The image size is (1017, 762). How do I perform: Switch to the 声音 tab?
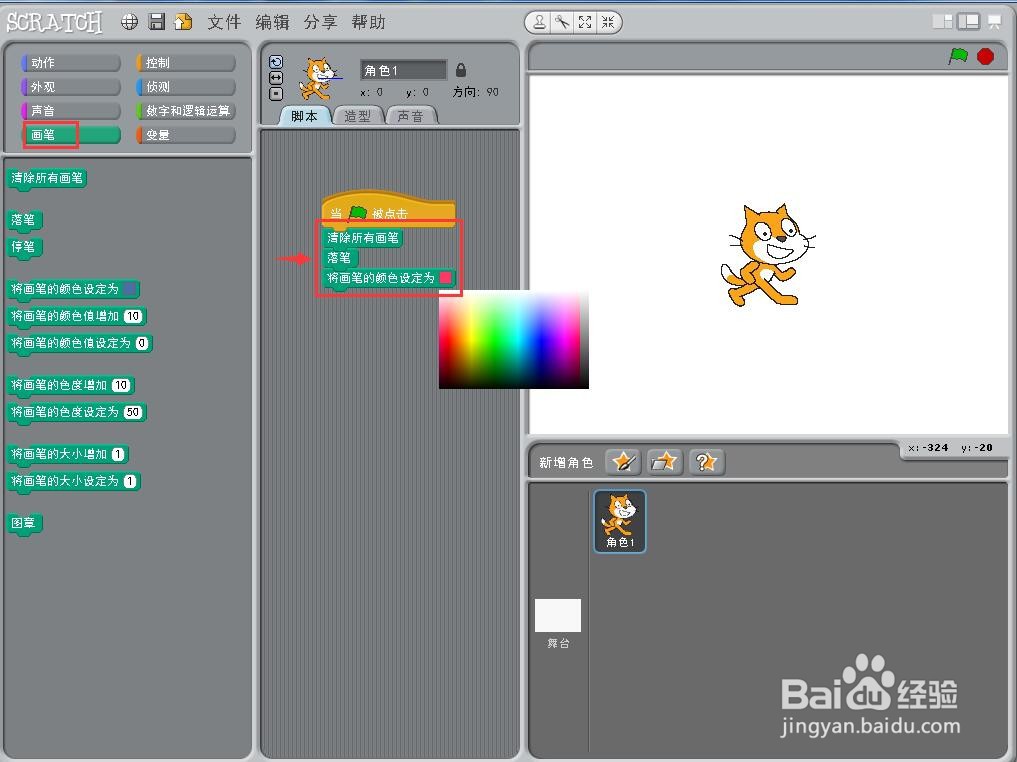point(411,115)
